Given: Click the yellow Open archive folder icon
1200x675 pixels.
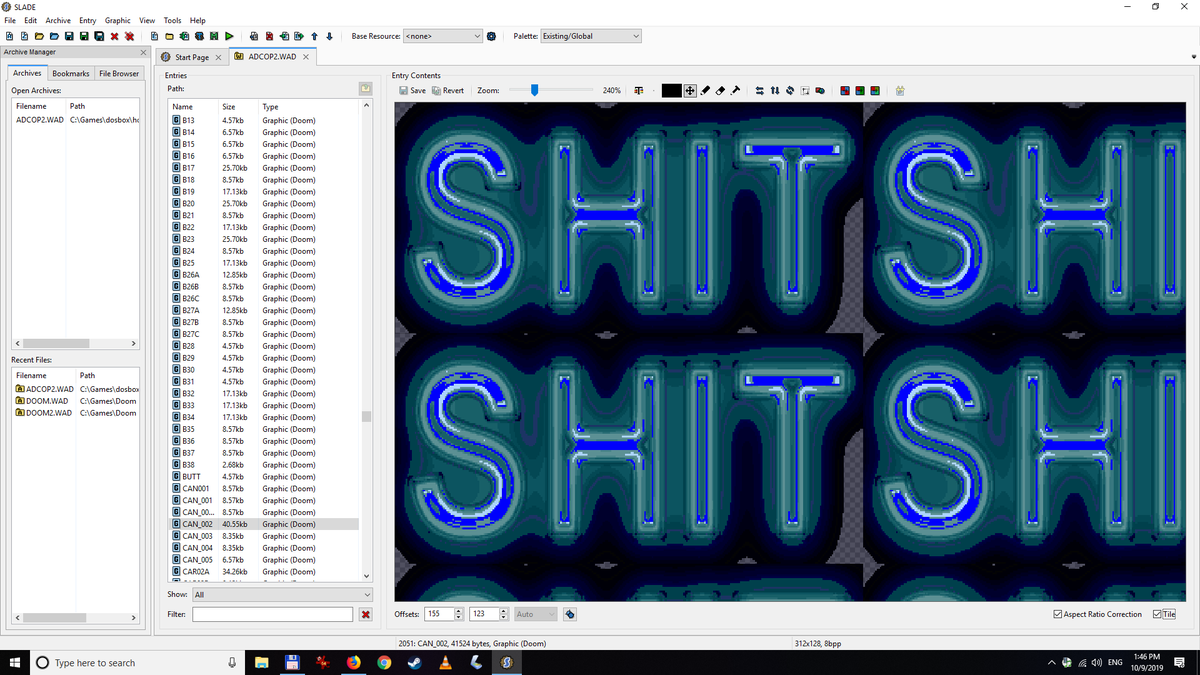Looking at the screenshot, I should [x=40, y=36].
